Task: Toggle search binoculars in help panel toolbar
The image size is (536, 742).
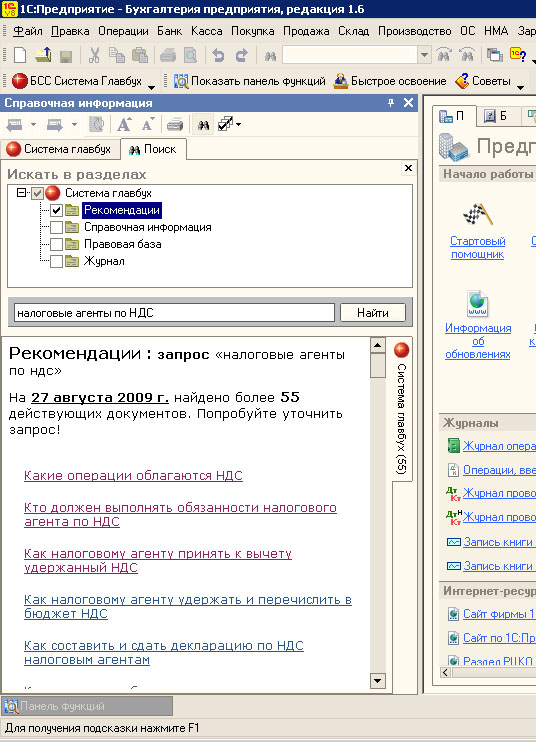Action: [203, 125]
